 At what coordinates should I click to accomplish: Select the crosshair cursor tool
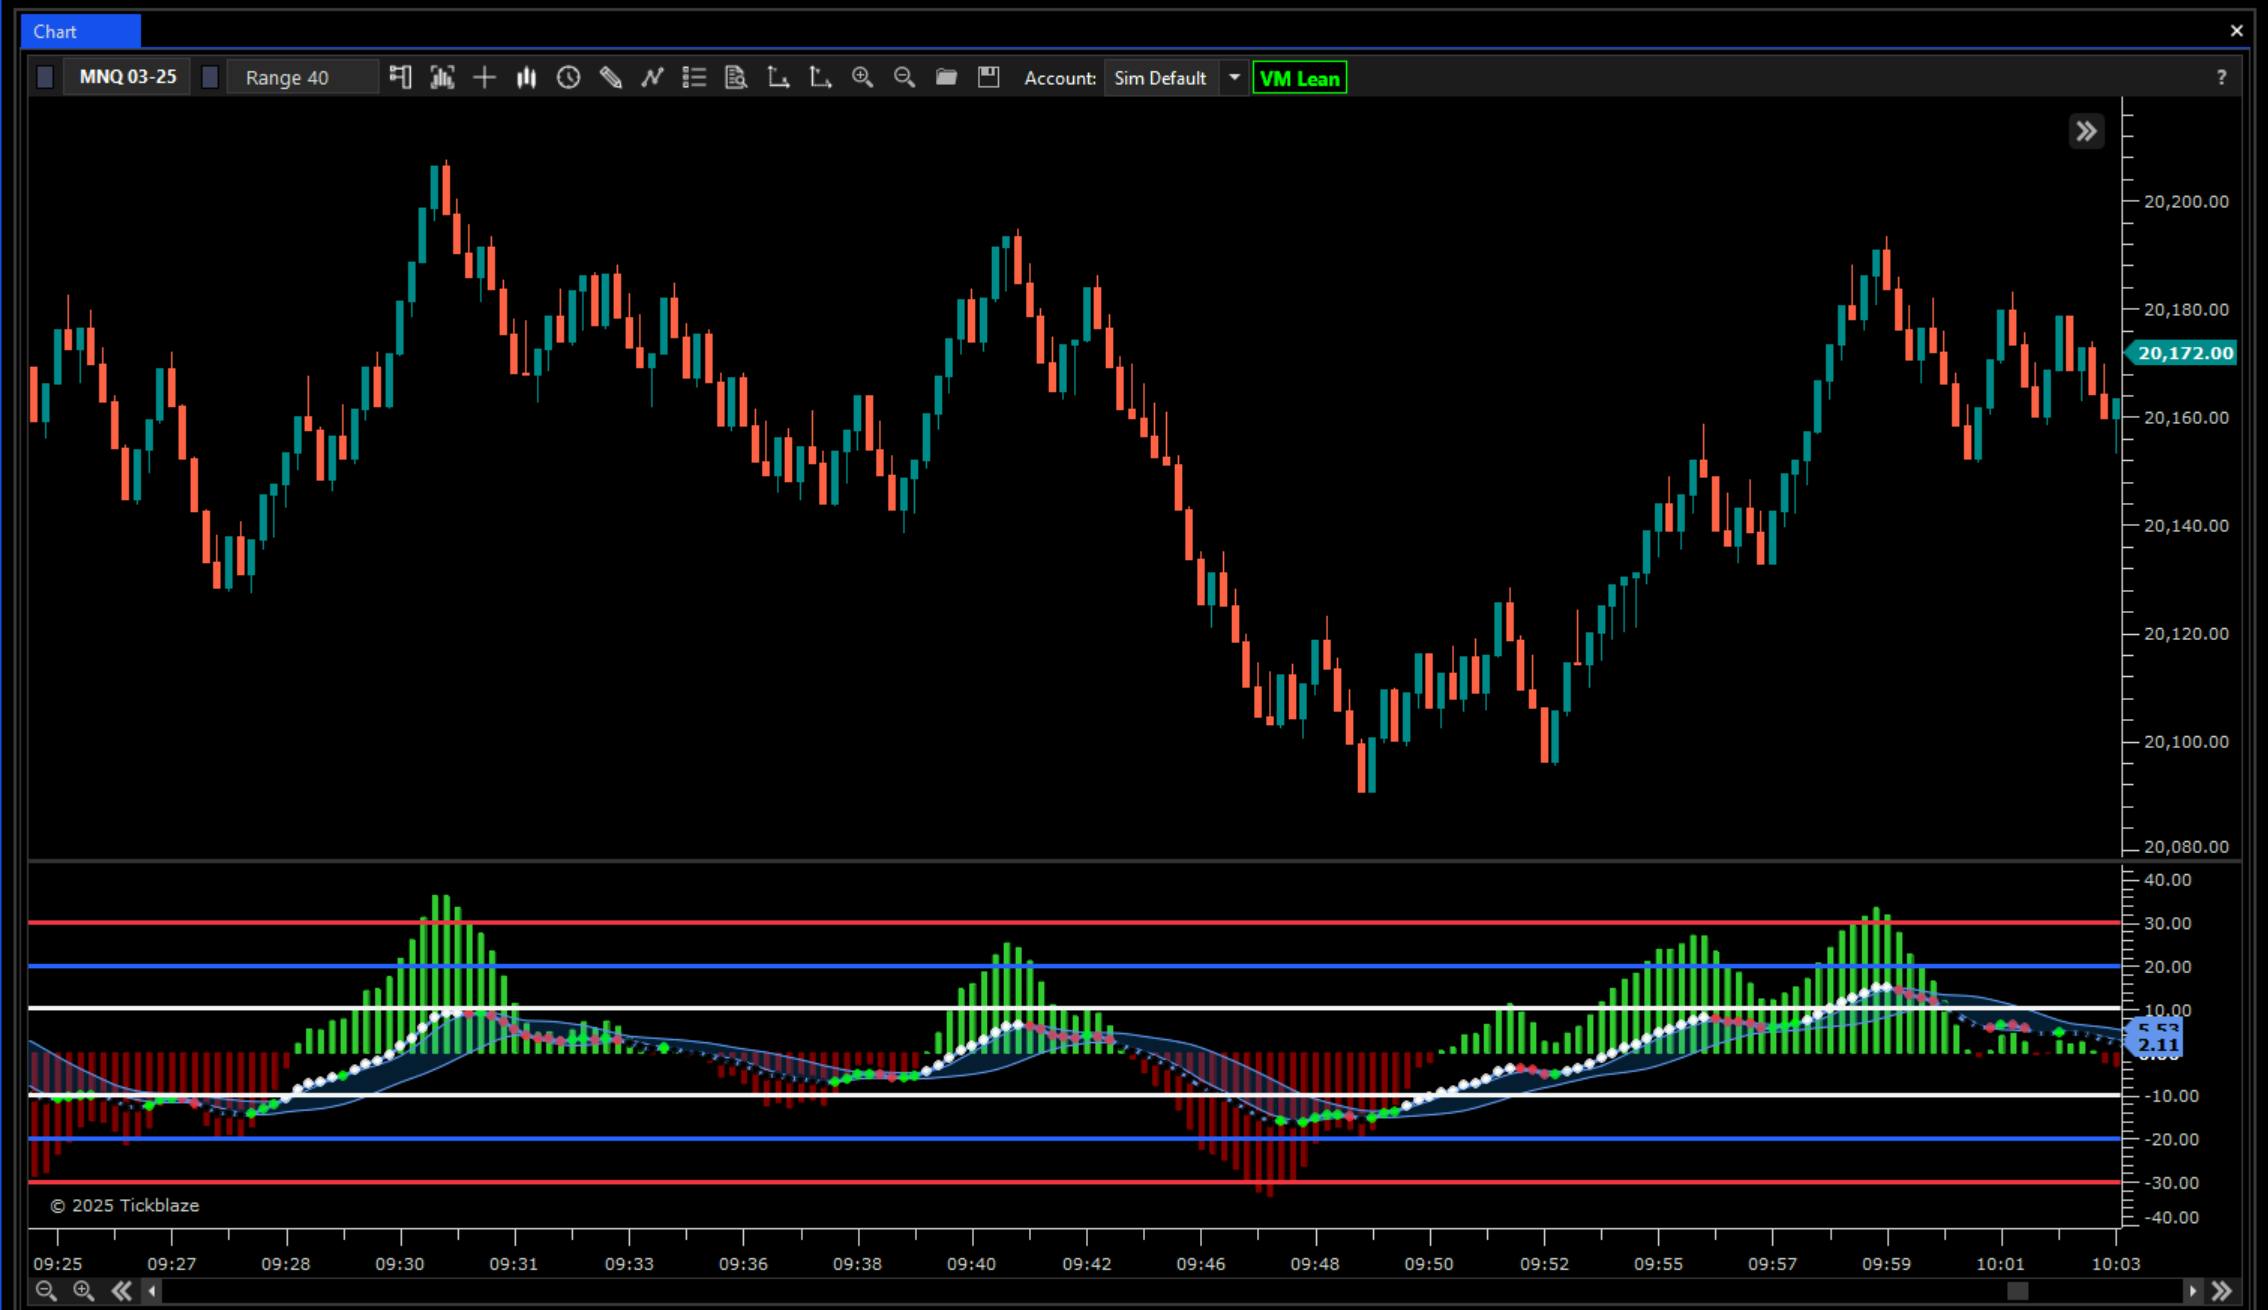coord(484,78)
